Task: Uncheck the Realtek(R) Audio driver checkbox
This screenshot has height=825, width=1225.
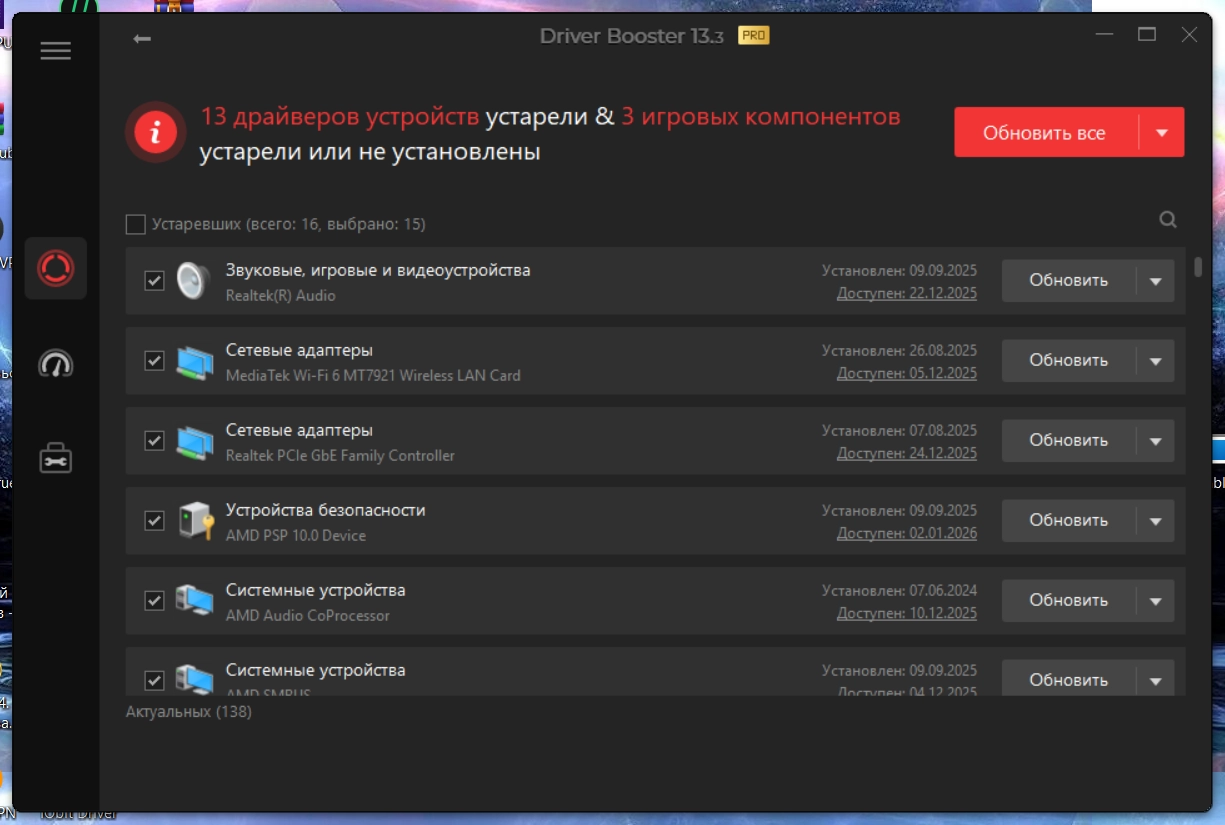Action: pos(154,281)
